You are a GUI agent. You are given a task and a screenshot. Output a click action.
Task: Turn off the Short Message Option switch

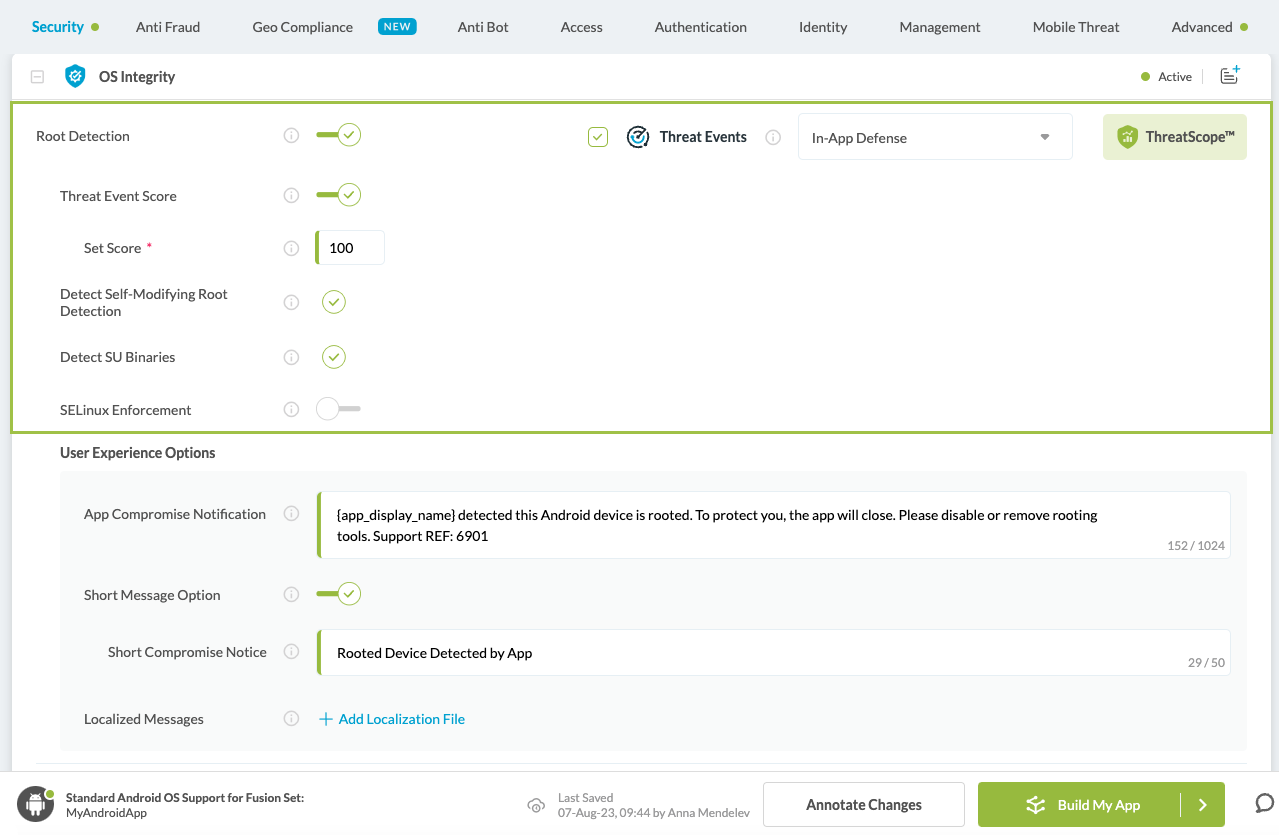tap(337, 594)
